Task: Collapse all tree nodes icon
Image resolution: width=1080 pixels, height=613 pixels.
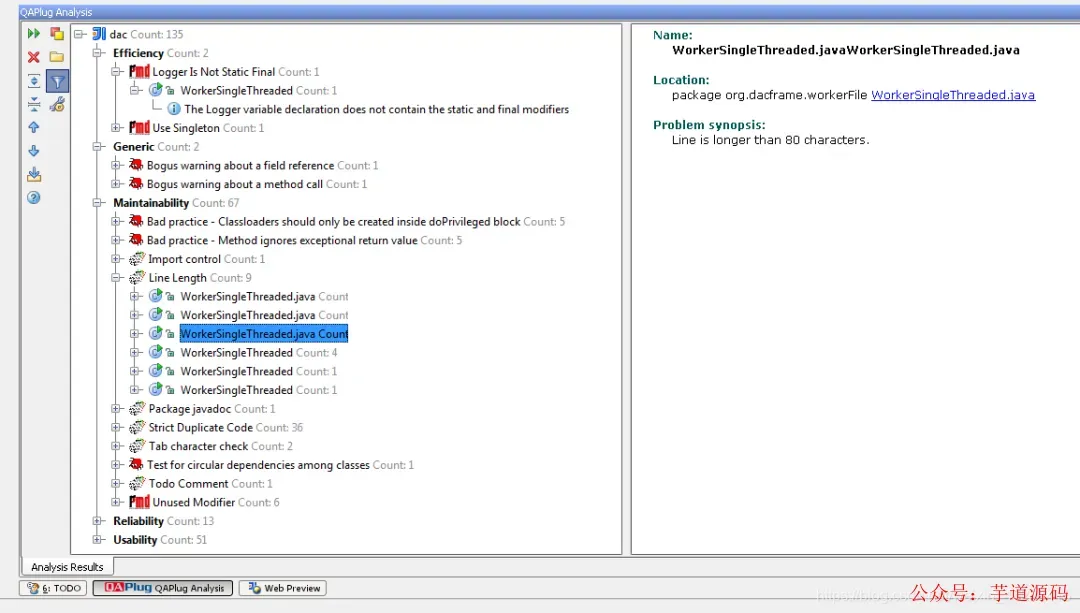Action: coord(33,105)
